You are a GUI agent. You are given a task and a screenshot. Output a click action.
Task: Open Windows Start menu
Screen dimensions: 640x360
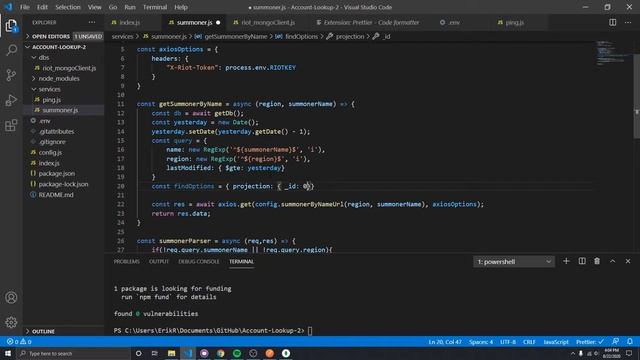click(x=8, y=353)
